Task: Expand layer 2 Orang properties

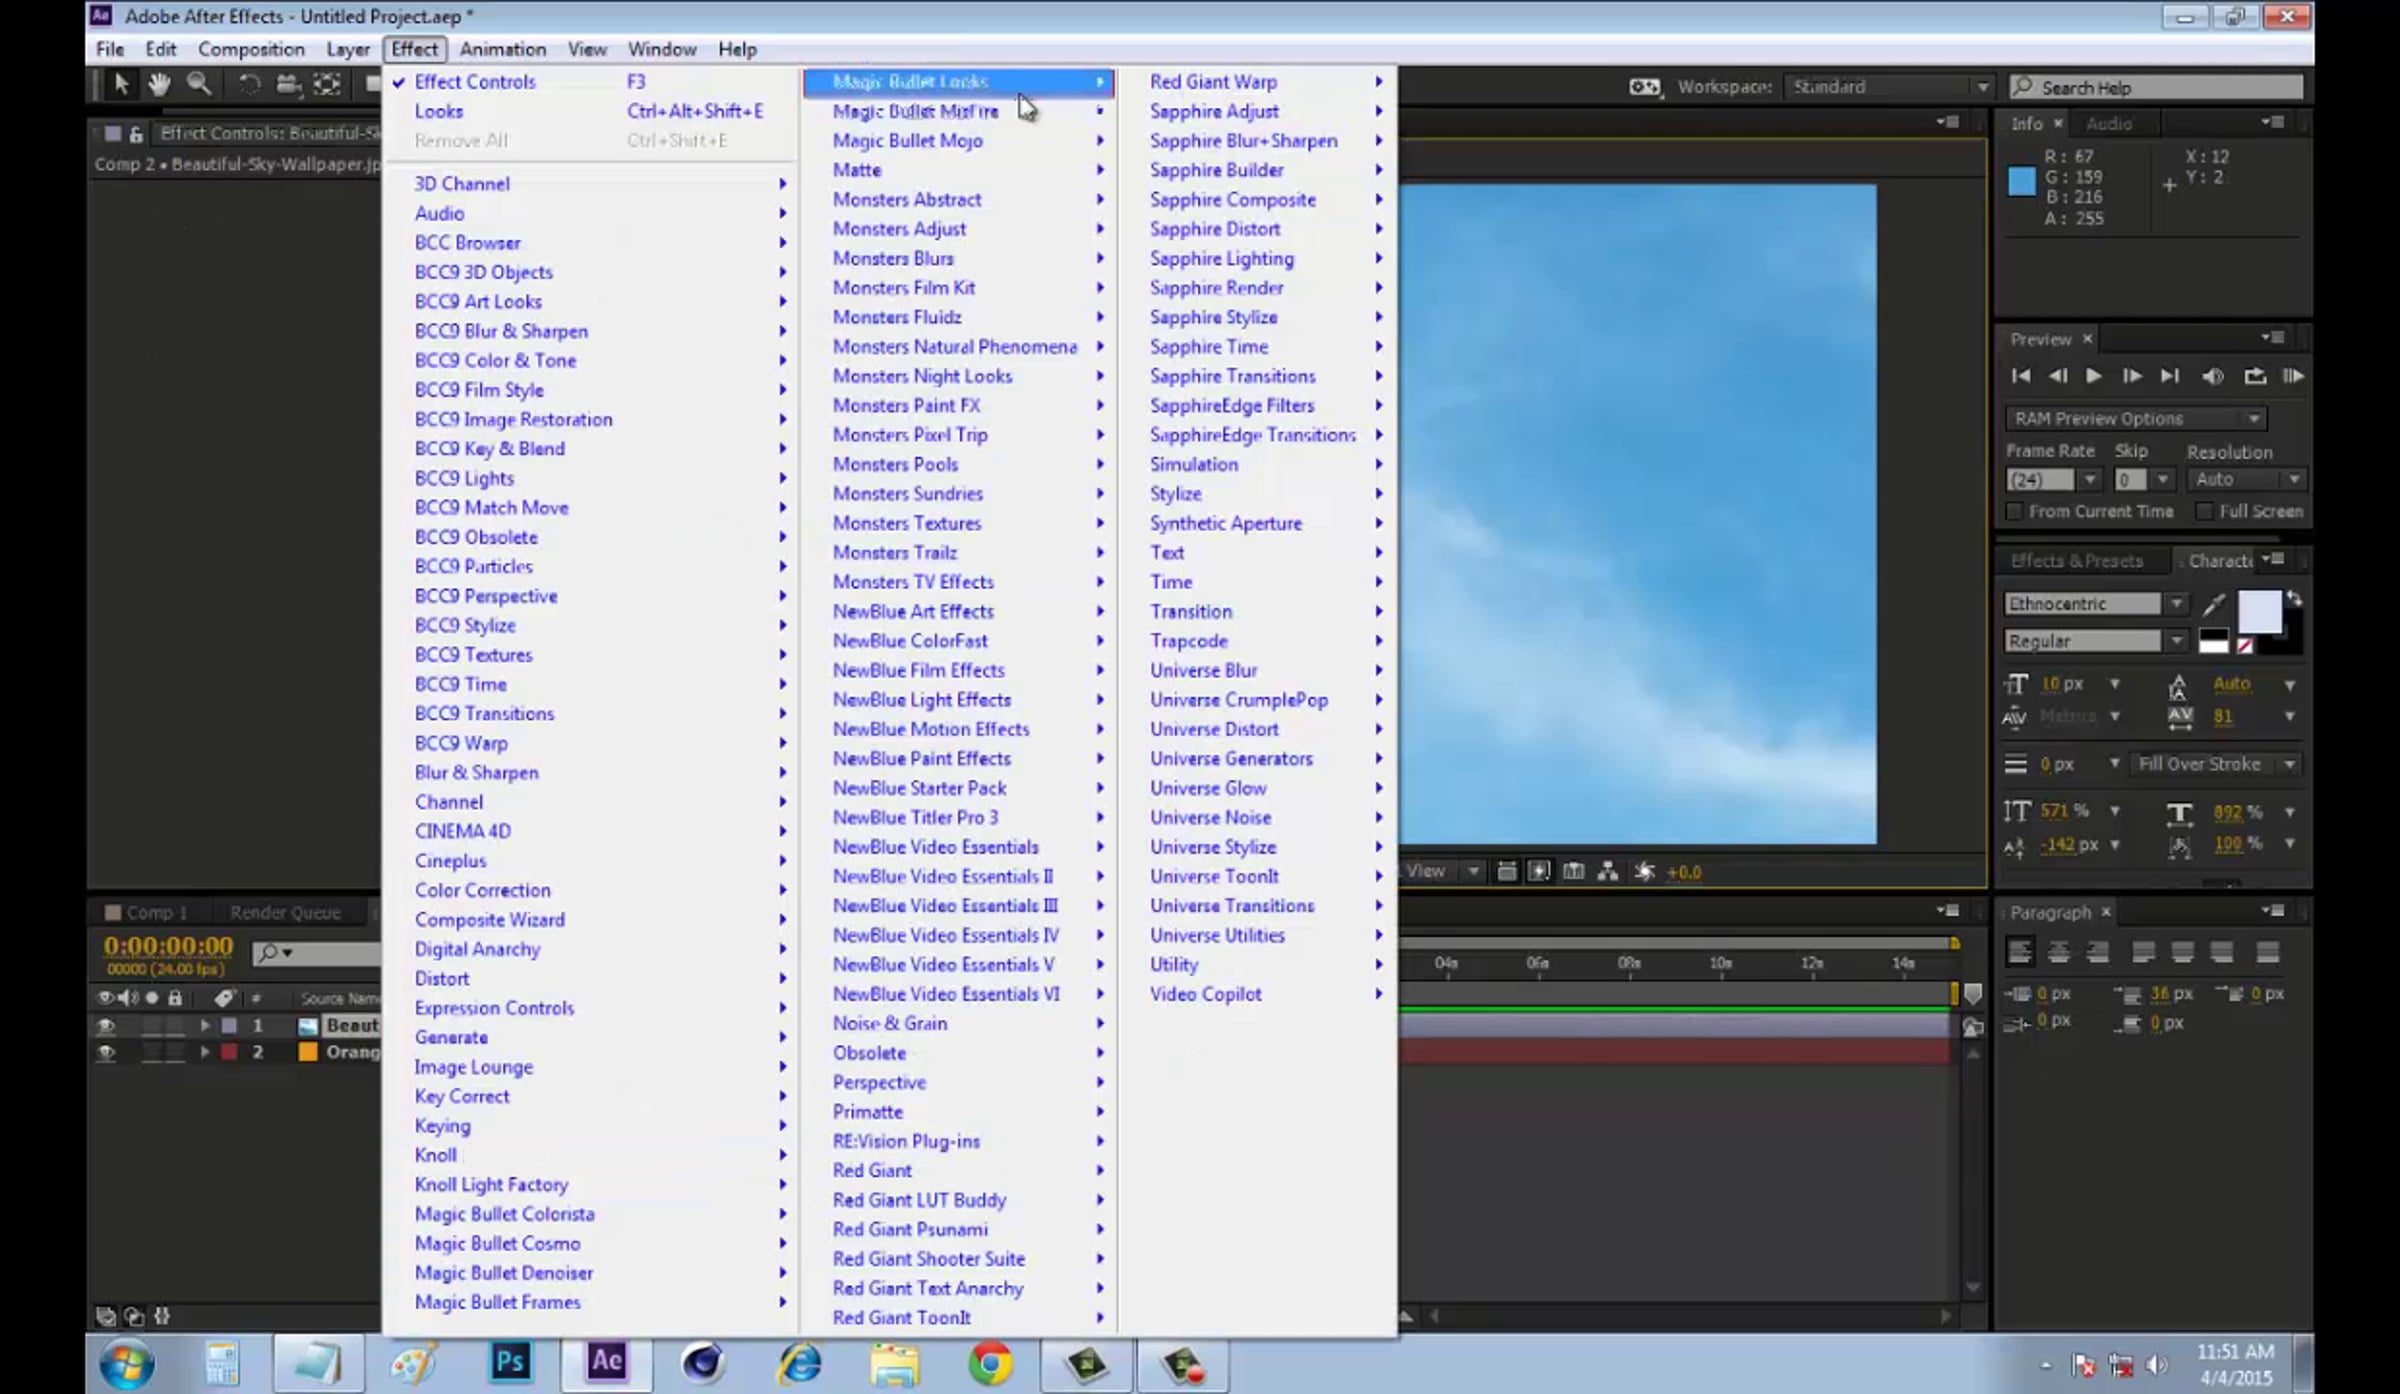Action: pyautogui.click(x=204, y=1052)
